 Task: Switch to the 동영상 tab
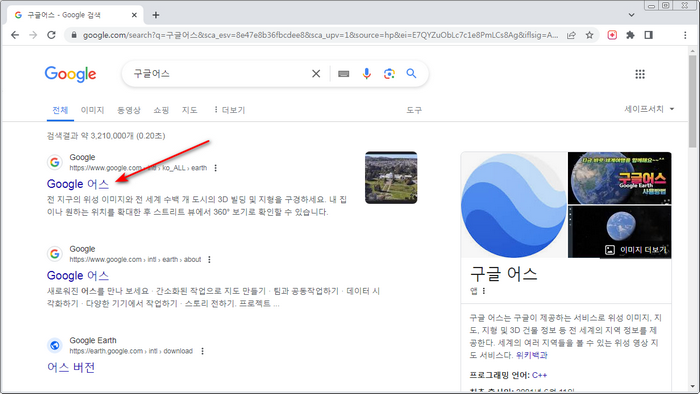129,110
